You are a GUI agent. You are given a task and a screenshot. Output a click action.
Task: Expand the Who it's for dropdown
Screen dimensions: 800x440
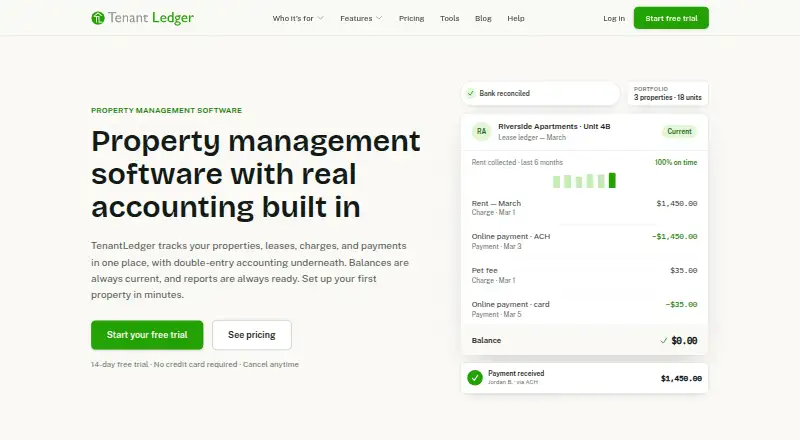(298, 18)
